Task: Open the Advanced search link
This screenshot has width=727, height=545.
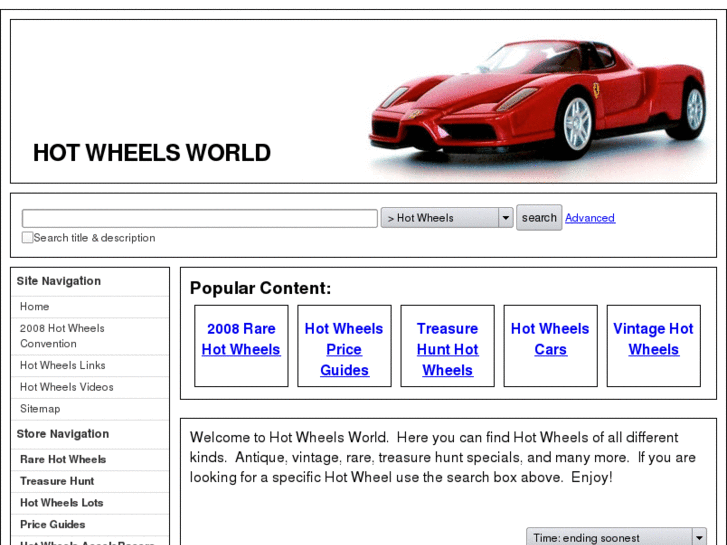Action: click(590, 218)
